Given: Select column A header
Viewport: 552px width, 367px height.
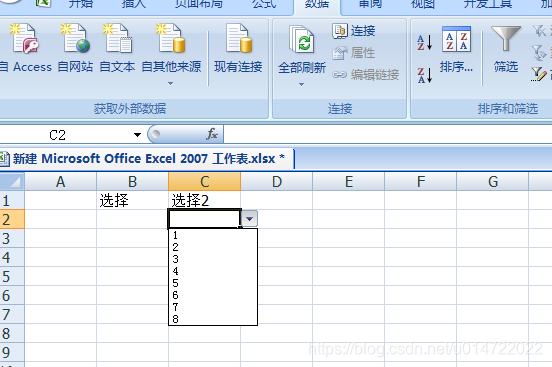Looking at the screenshot, I should pos(61,182).
